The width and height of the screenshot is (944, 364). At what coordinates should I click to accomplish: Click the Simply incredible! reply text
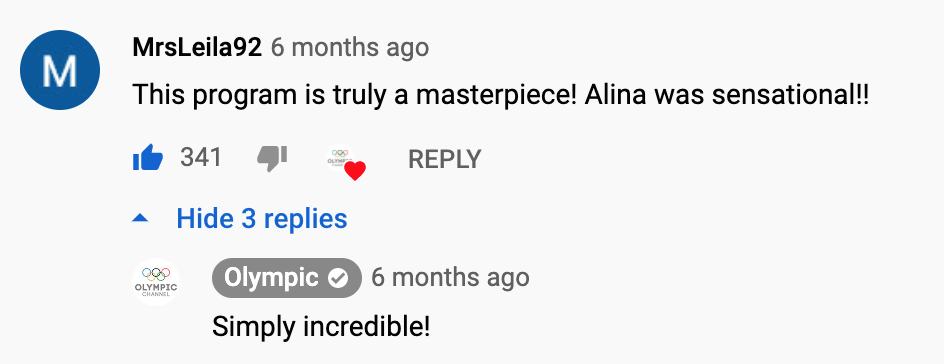coord(321,327)
